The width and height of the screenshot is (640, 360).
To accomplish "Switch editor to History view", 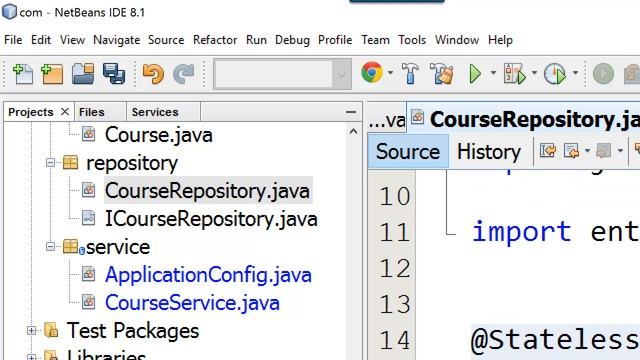I will click(x=489, y=151).
